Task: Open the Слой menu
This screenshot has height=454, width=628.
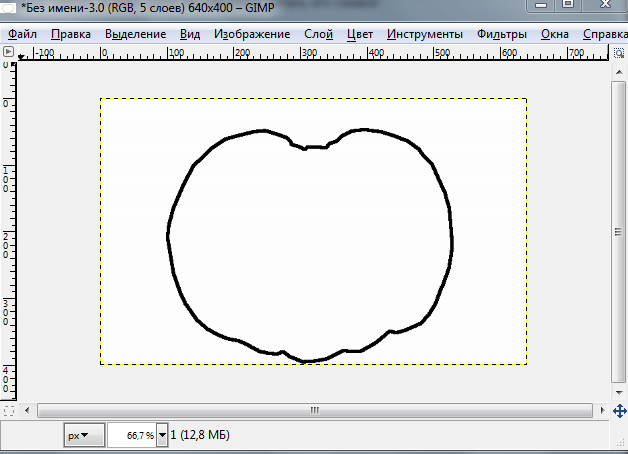Action: 318,34
